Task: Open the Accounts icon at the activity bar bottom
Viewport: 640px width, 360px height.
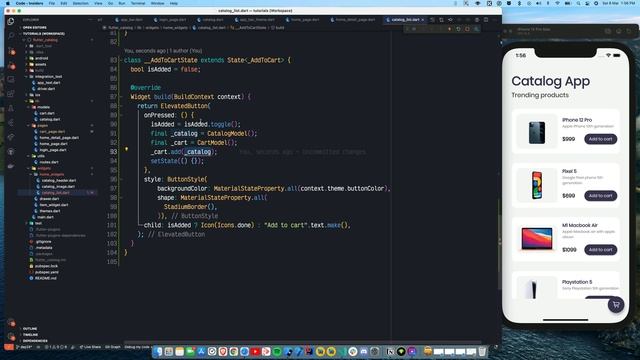Action: click(11, 322)
